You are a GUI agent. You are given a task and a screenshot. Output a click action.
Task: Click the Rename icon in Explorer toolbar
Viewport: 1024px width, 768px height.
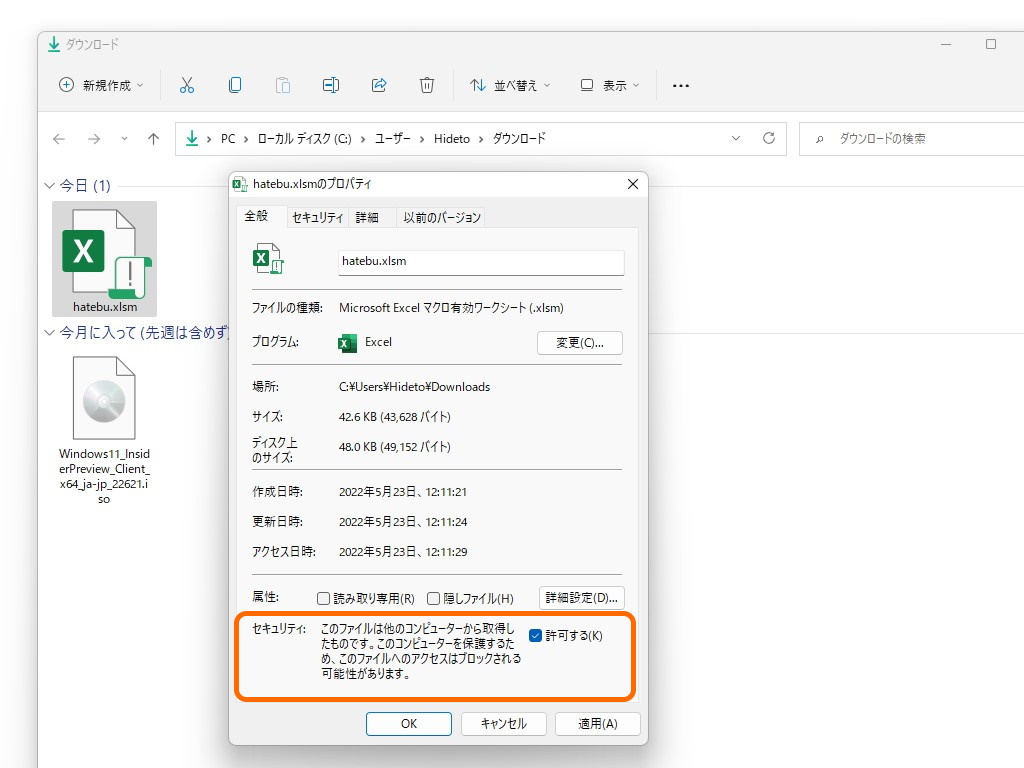pyautogui.click(x=331, y=85)
